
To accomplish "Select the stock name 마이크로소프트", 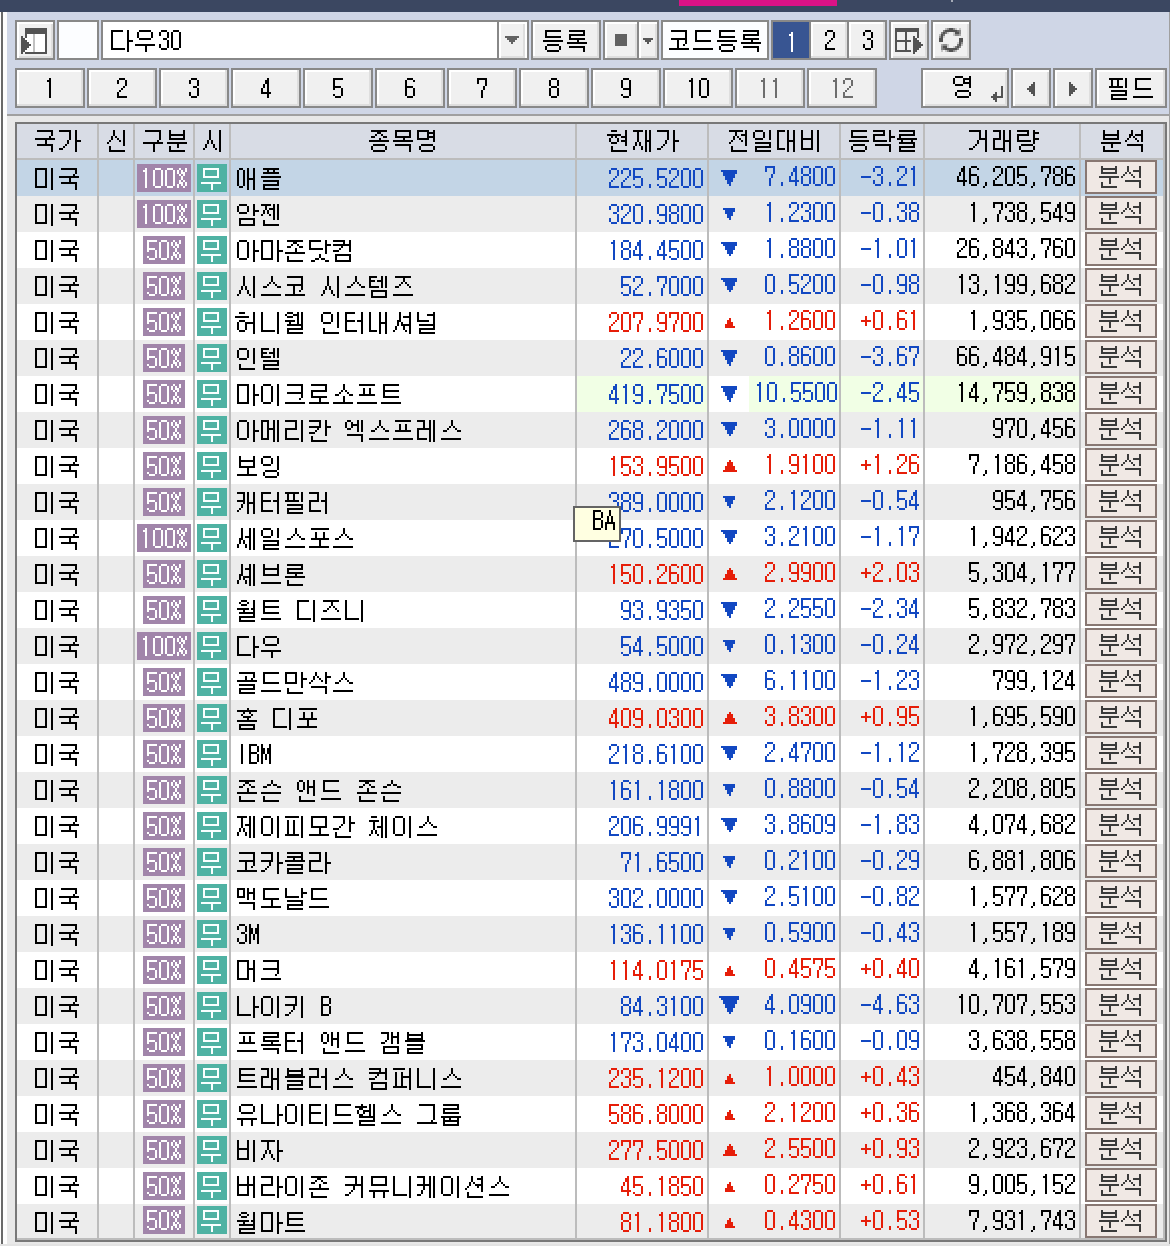I will 318,394.
